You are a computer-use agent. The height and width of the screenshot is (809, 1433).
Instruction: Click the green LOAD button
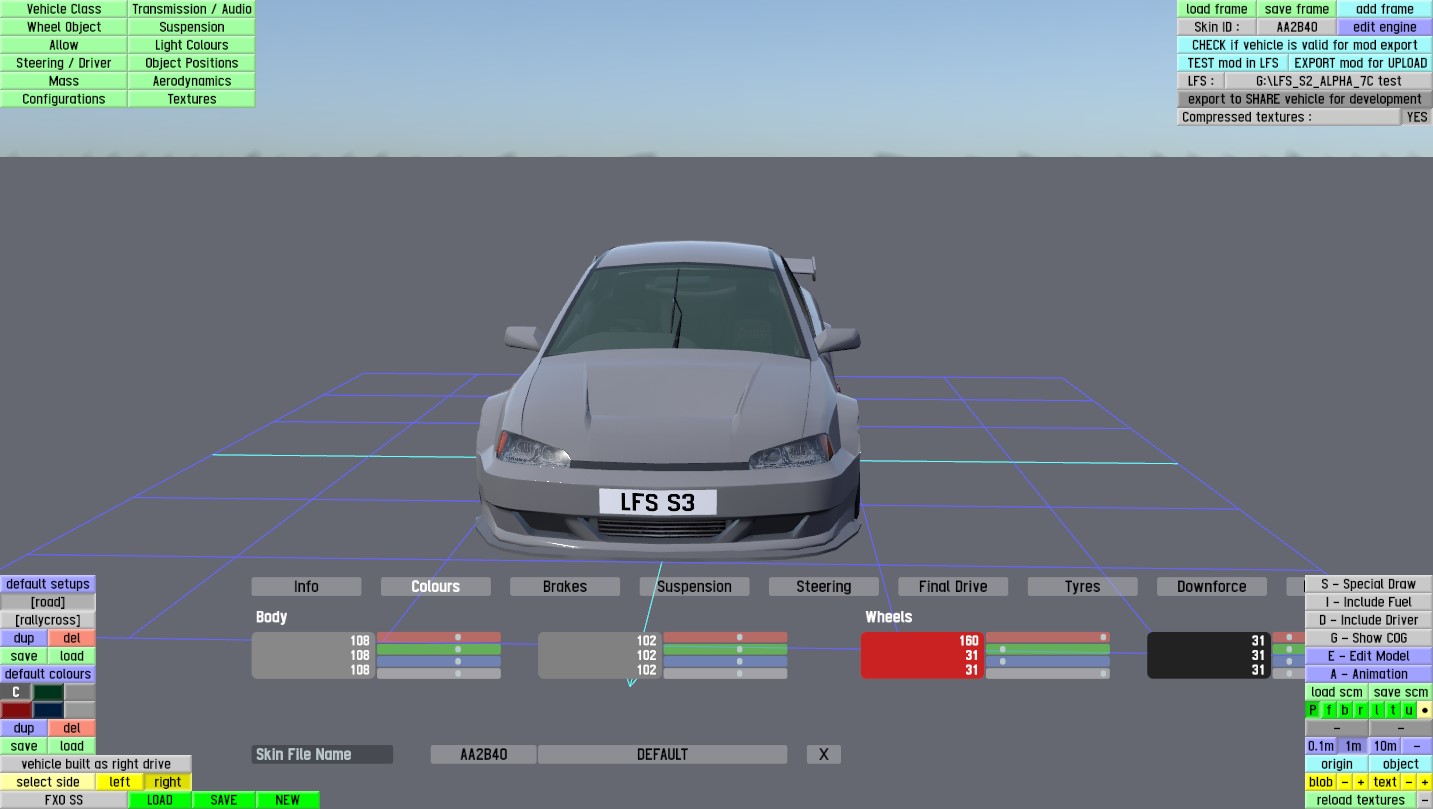point(160,800)
